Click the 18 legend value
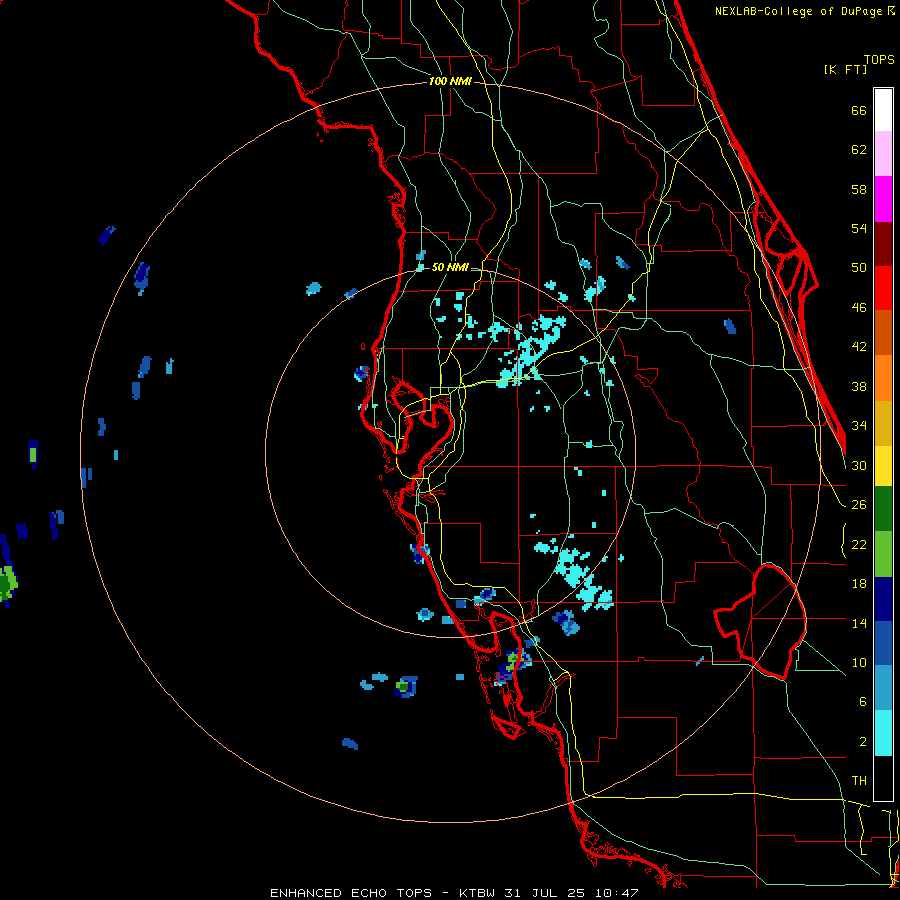The image size is (900, 900). pyautogui.click(x=859, y=584)
